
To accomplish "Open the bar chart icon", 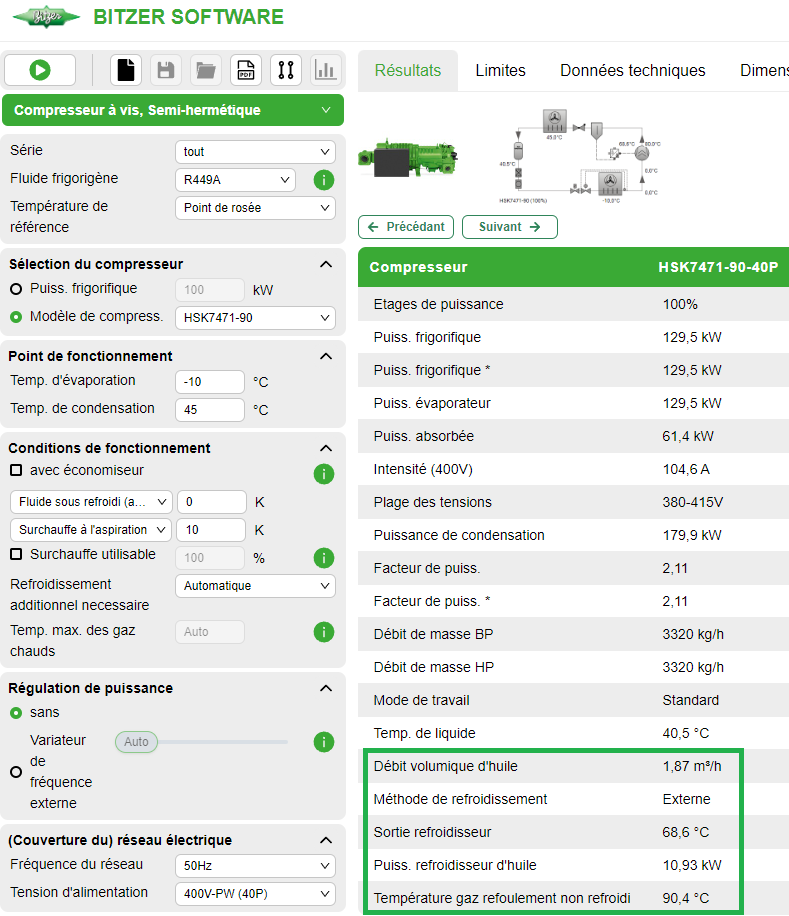I will coord(325,70).
